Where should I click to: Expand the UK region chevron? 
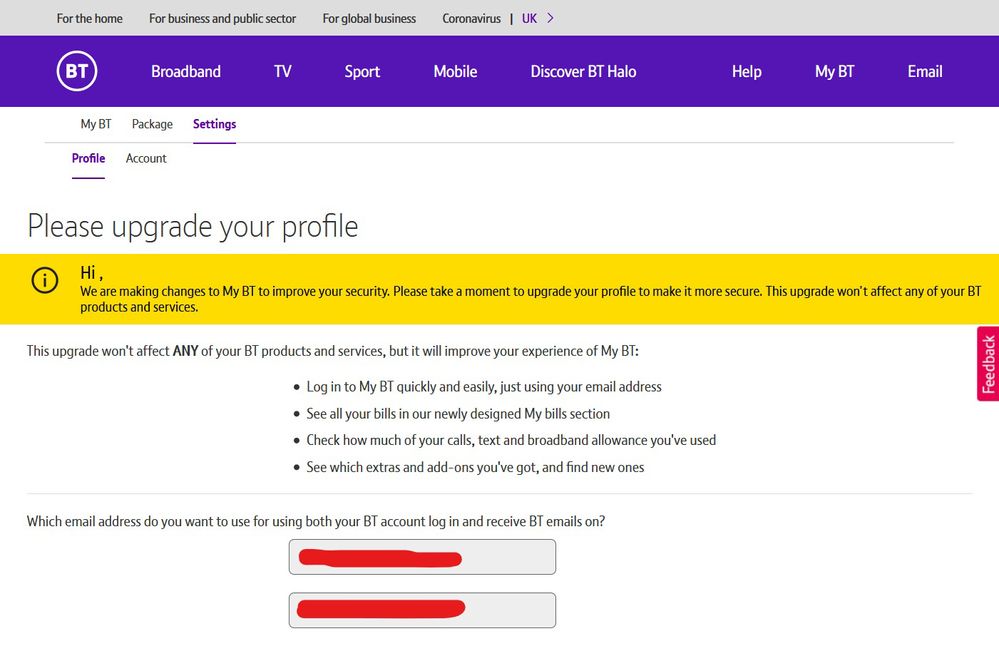coord(551,18)
